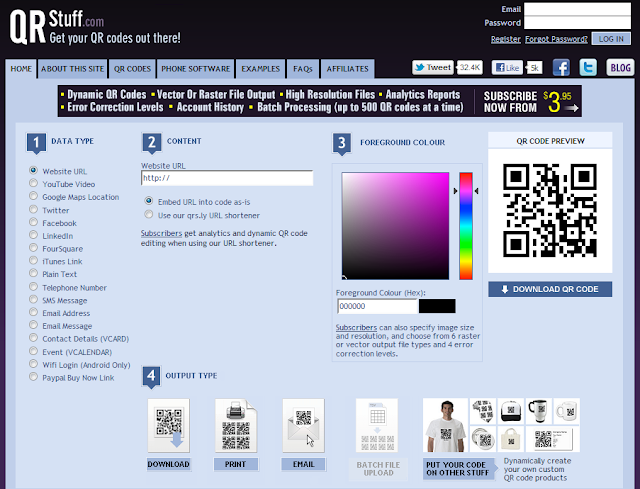Click the QRStuff.com logo
The image size is (640, 489).
click(95, 27)
